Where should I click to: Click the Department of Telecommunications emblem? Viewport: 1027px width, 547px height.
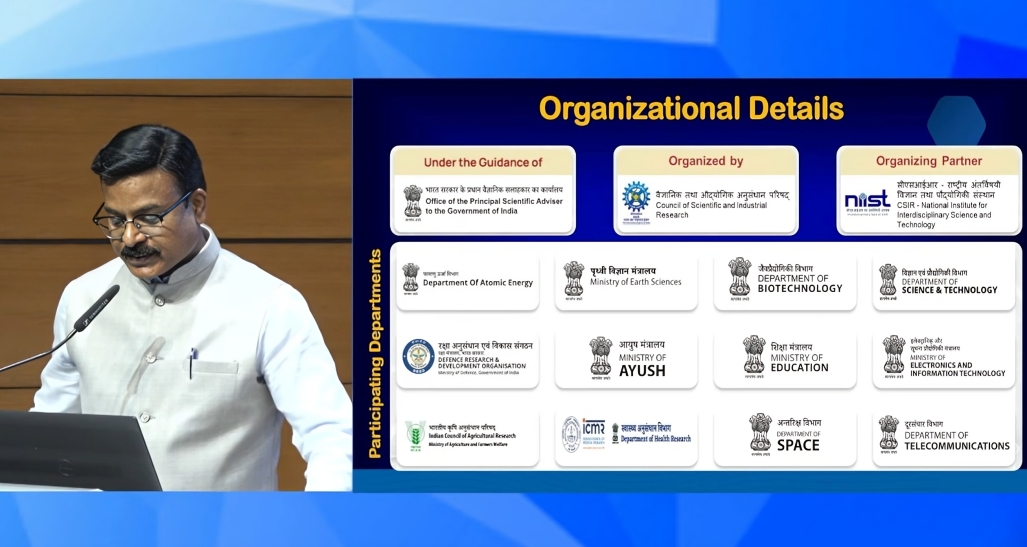coord(889,434)
